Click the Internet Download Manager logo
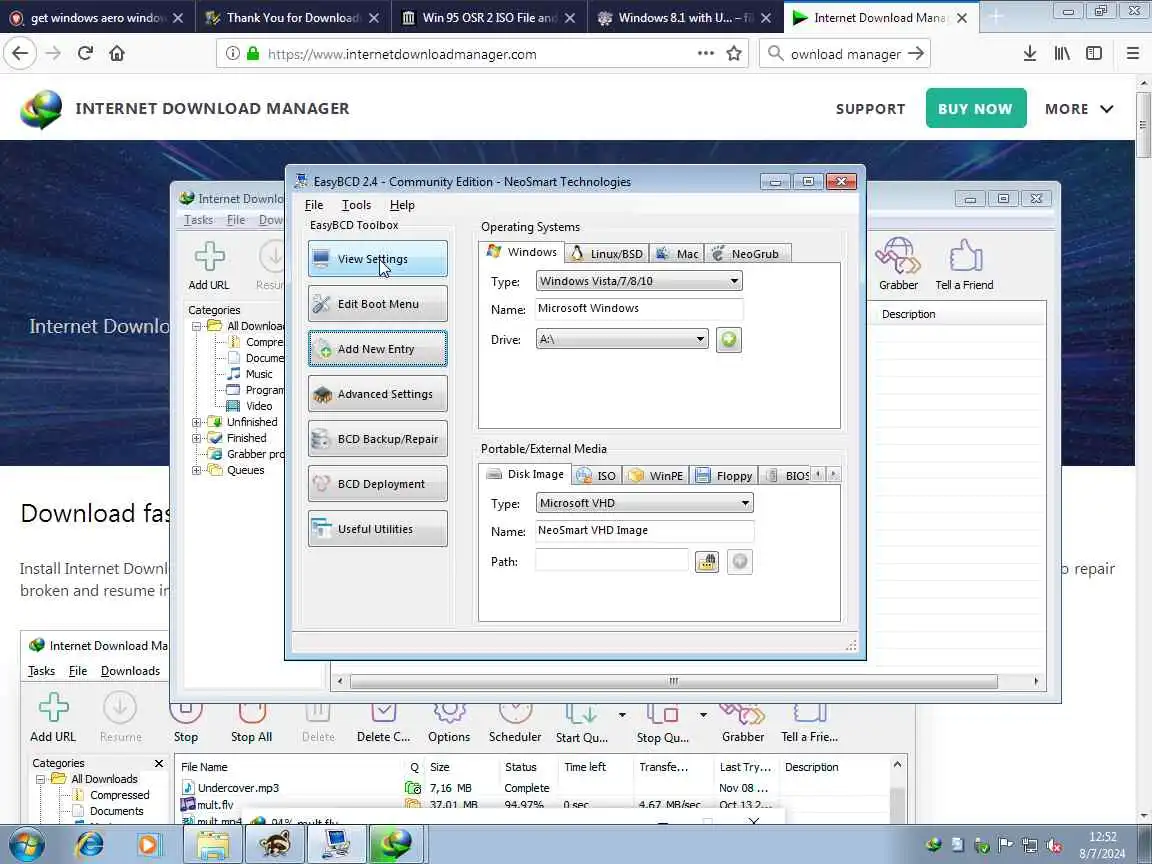The height and width of the screenshot is (864, 1152). point(42,109)
